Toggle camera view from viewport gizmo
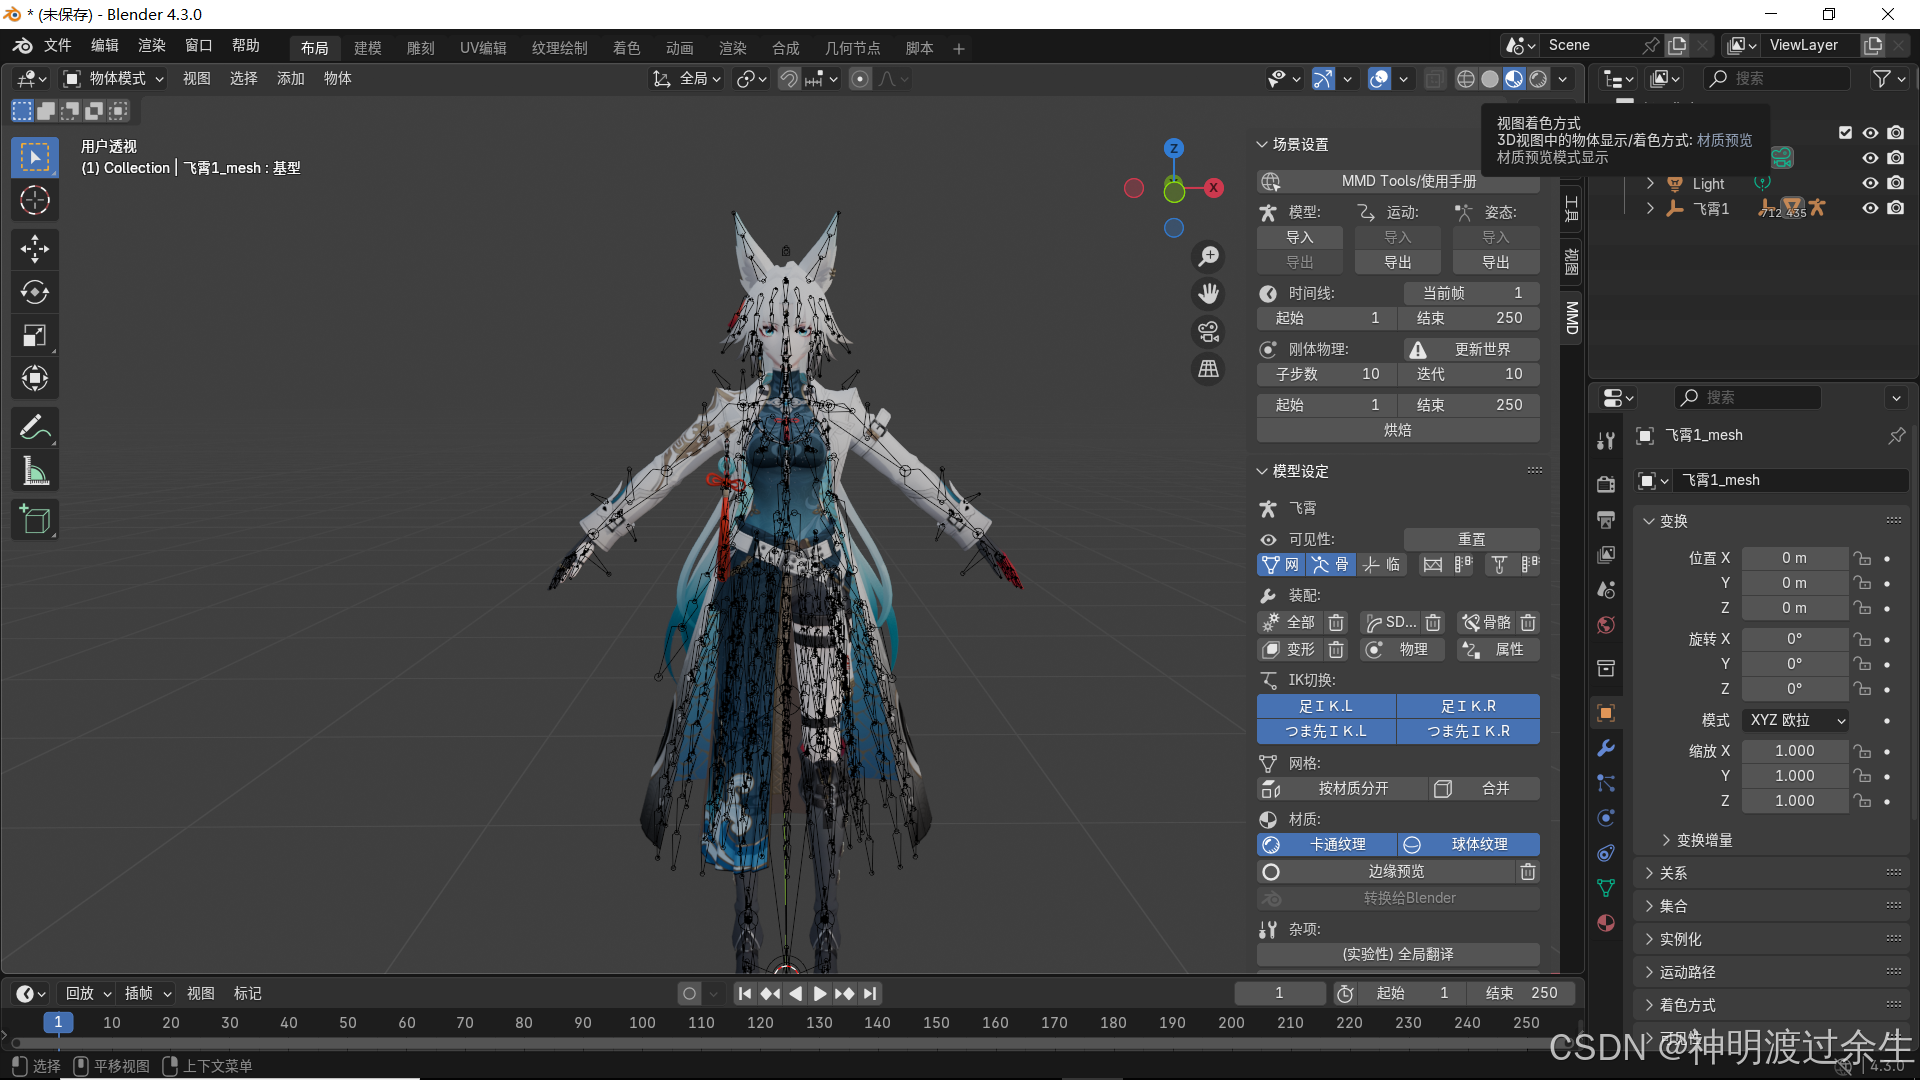This screenshot has height=1080, width=1920. coord(1209,331)
